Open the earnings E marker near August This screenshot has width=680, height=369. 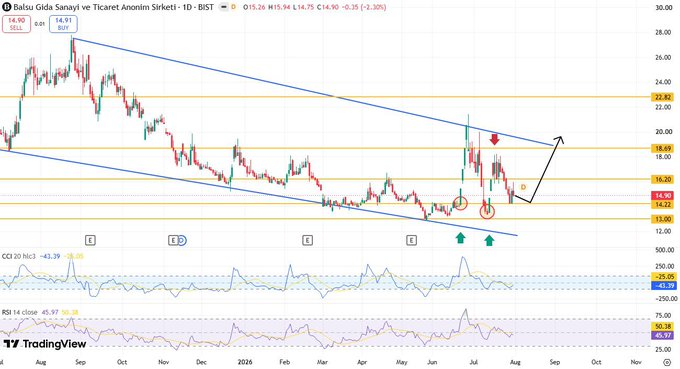pos(90,240)
